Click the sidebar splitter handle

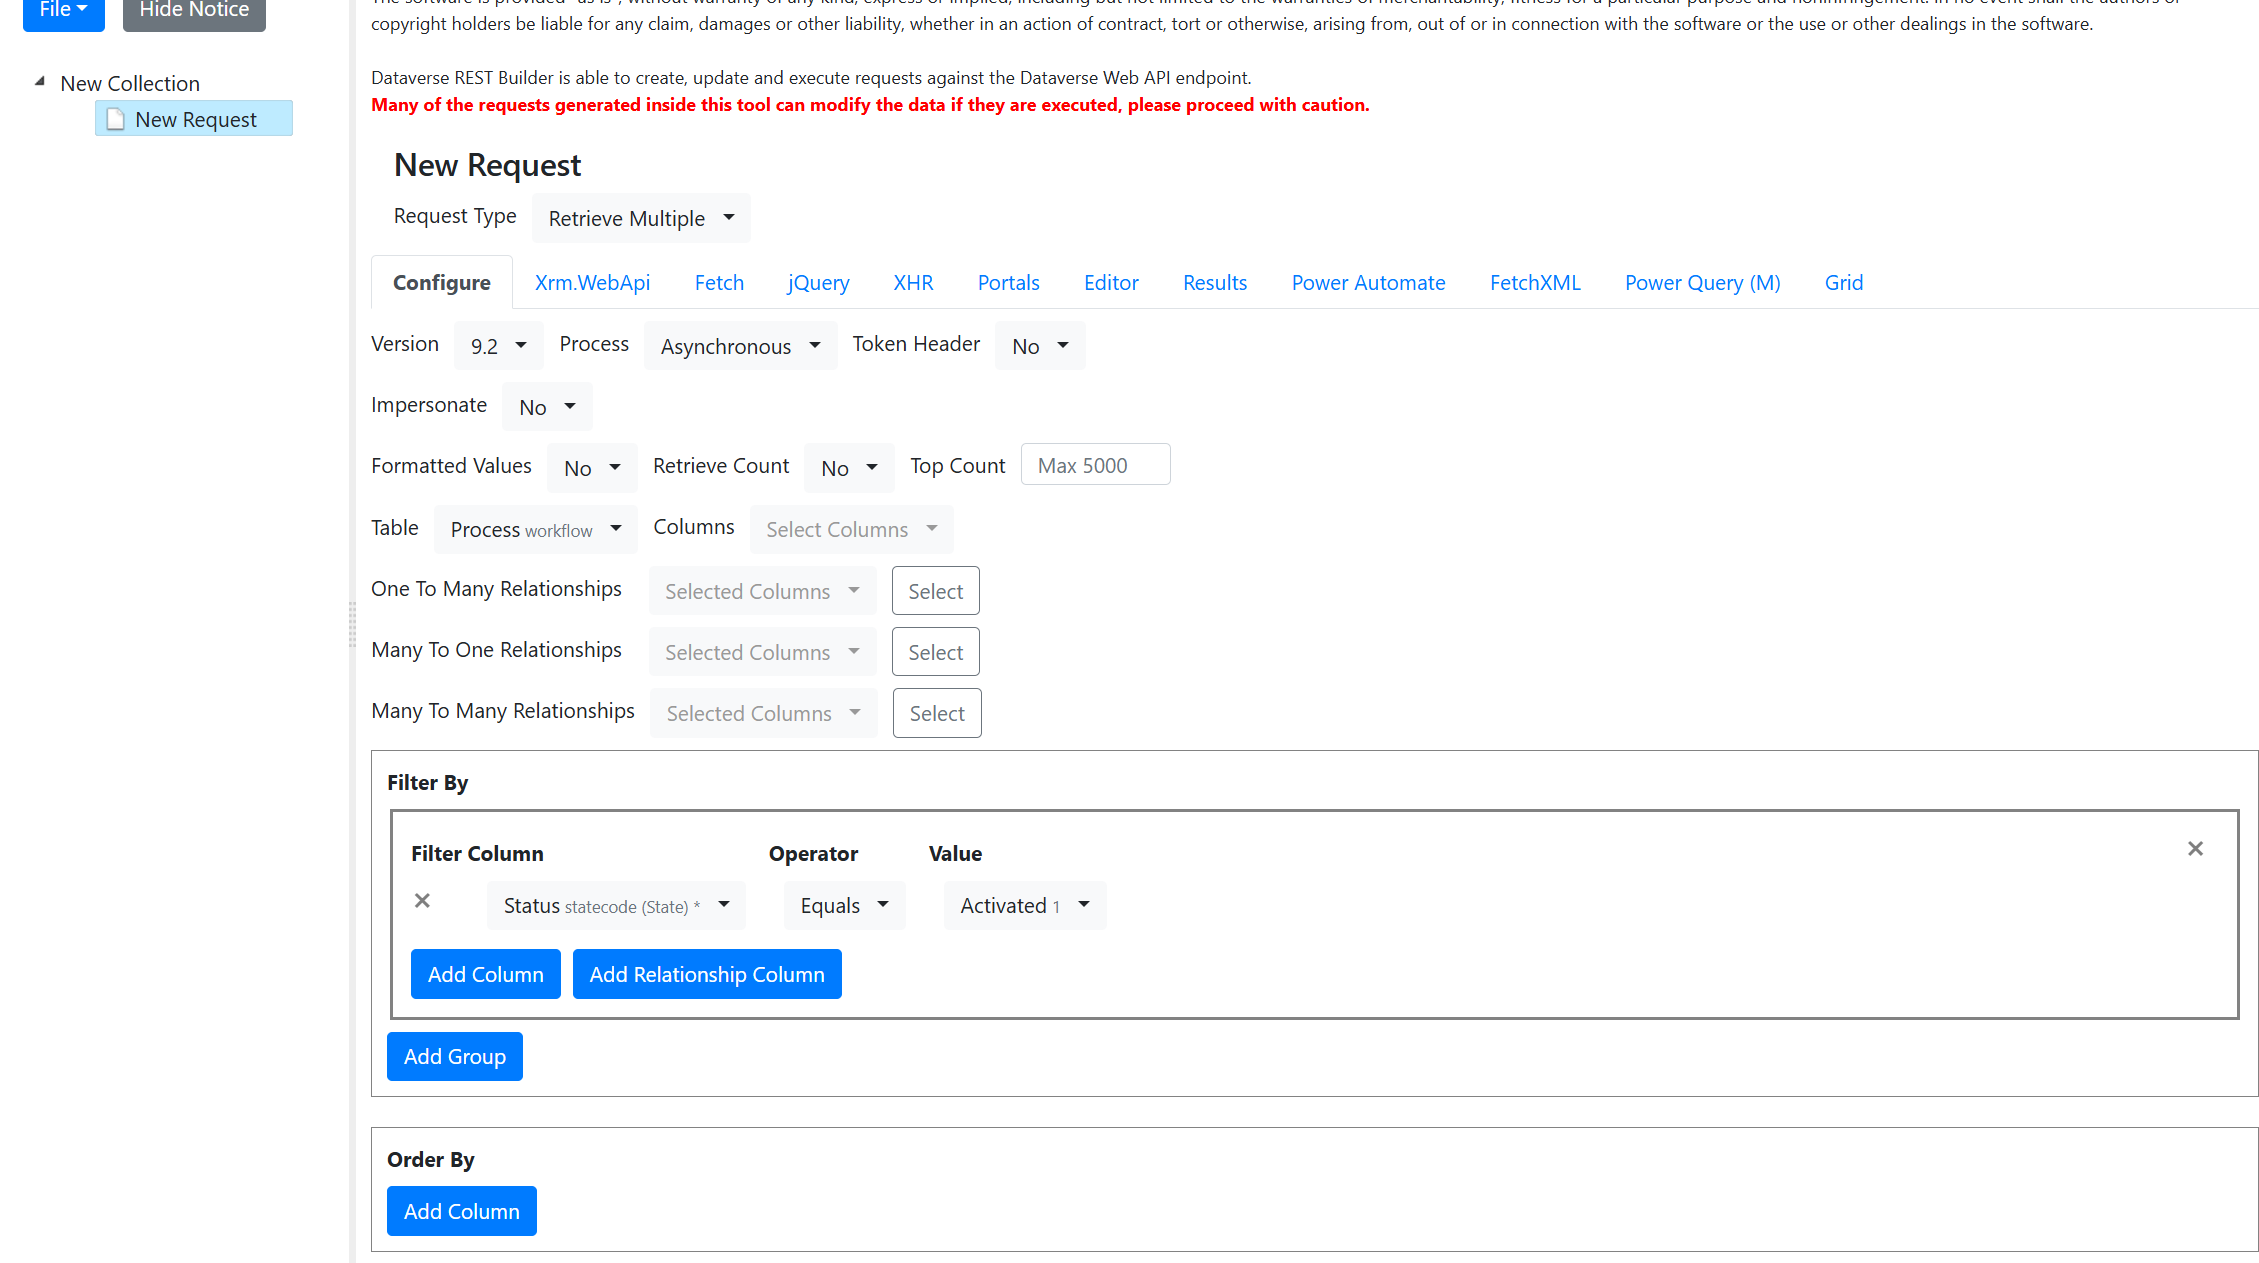click(352, 625)
